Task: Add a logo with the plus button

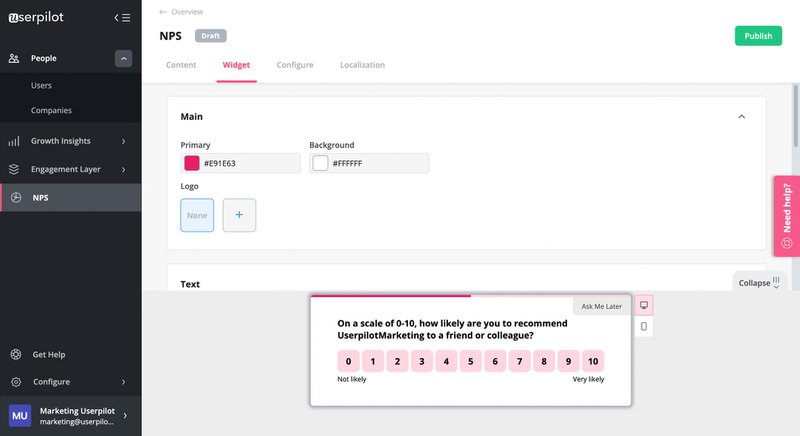Action: click(x=239, y=215)
